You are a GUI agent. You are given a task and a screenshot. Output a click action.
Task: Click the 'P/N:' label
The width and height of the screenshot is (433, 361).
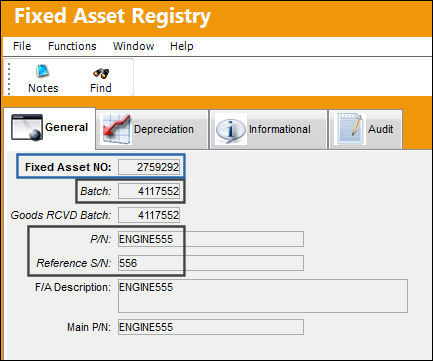[101, 239]
